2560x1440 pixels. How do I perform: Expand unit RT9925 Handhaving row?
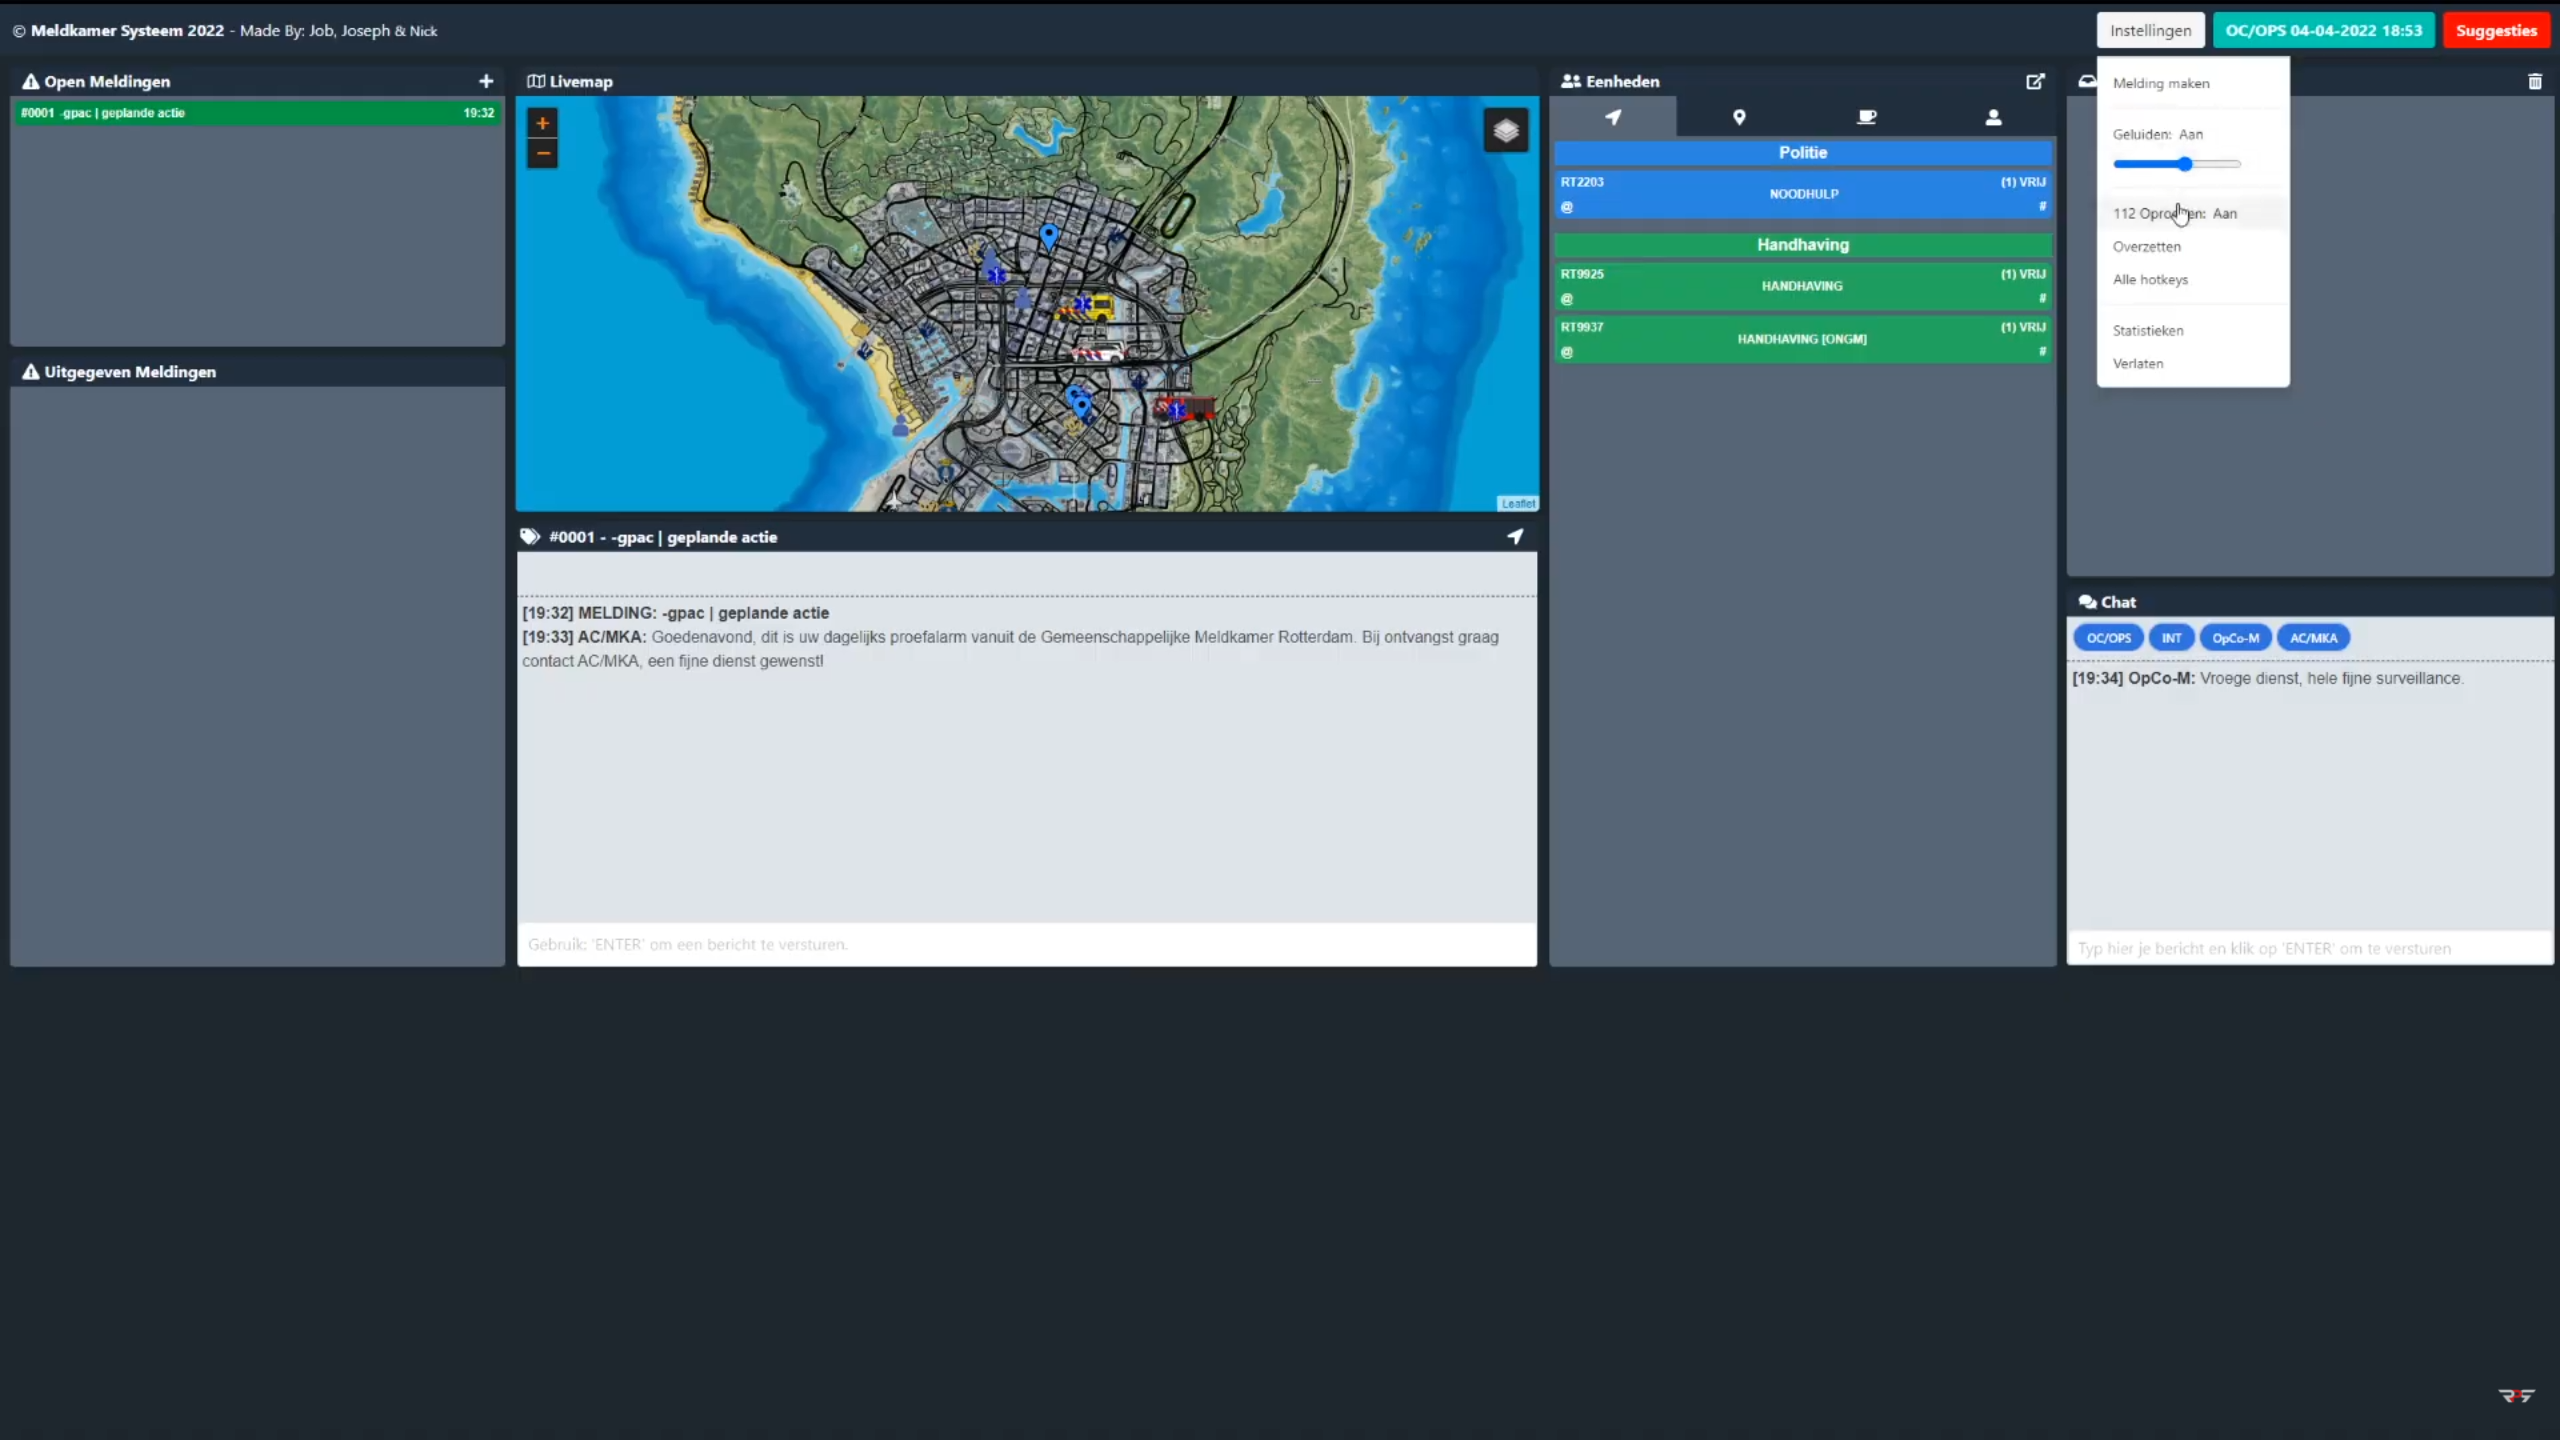pyautogui.click(x=1802, y=286)
